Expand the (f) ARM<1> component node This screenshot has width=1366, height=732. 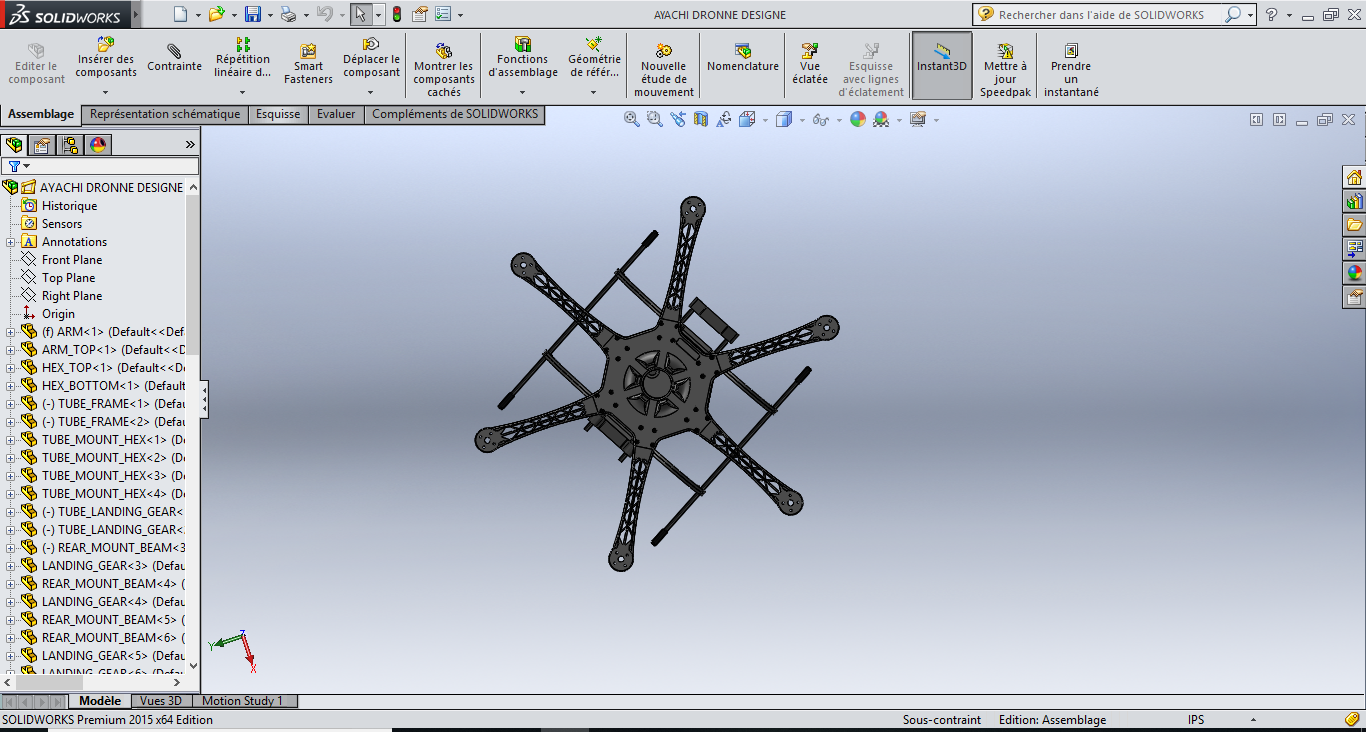[11, 332]
